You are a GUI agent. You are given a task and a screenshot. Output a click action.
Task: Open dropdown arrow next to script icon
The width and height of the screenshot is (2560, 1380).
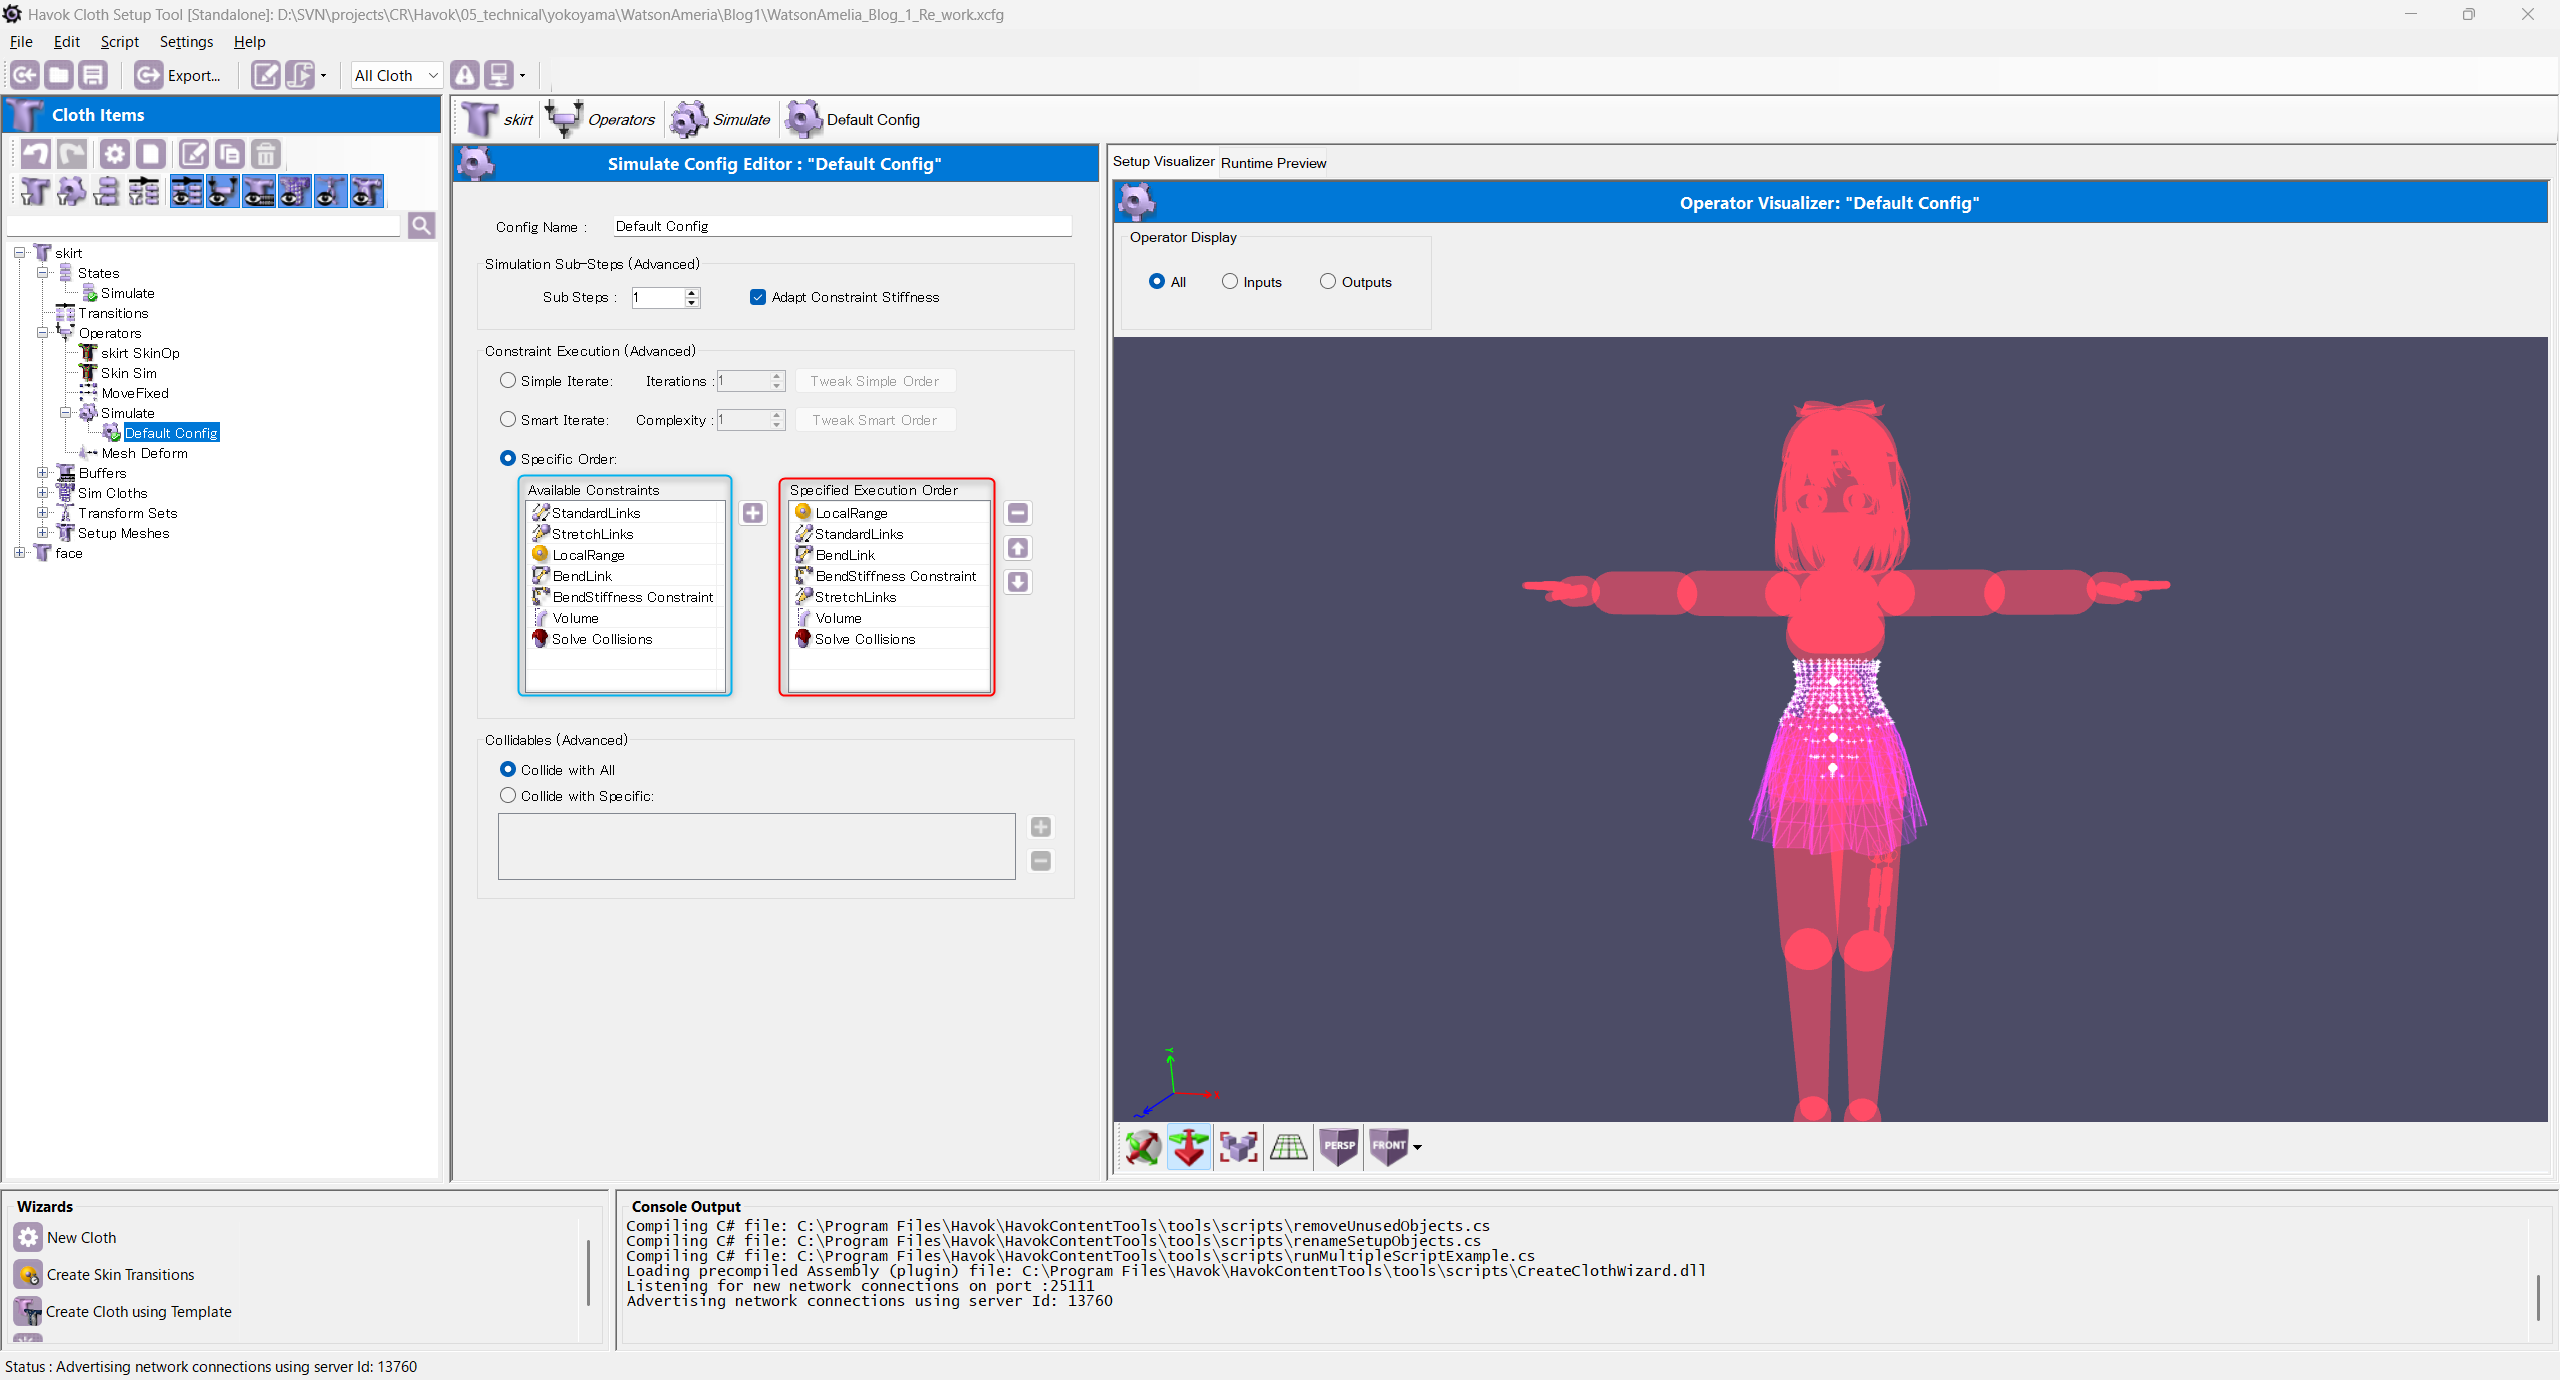(x=323, y=75)
